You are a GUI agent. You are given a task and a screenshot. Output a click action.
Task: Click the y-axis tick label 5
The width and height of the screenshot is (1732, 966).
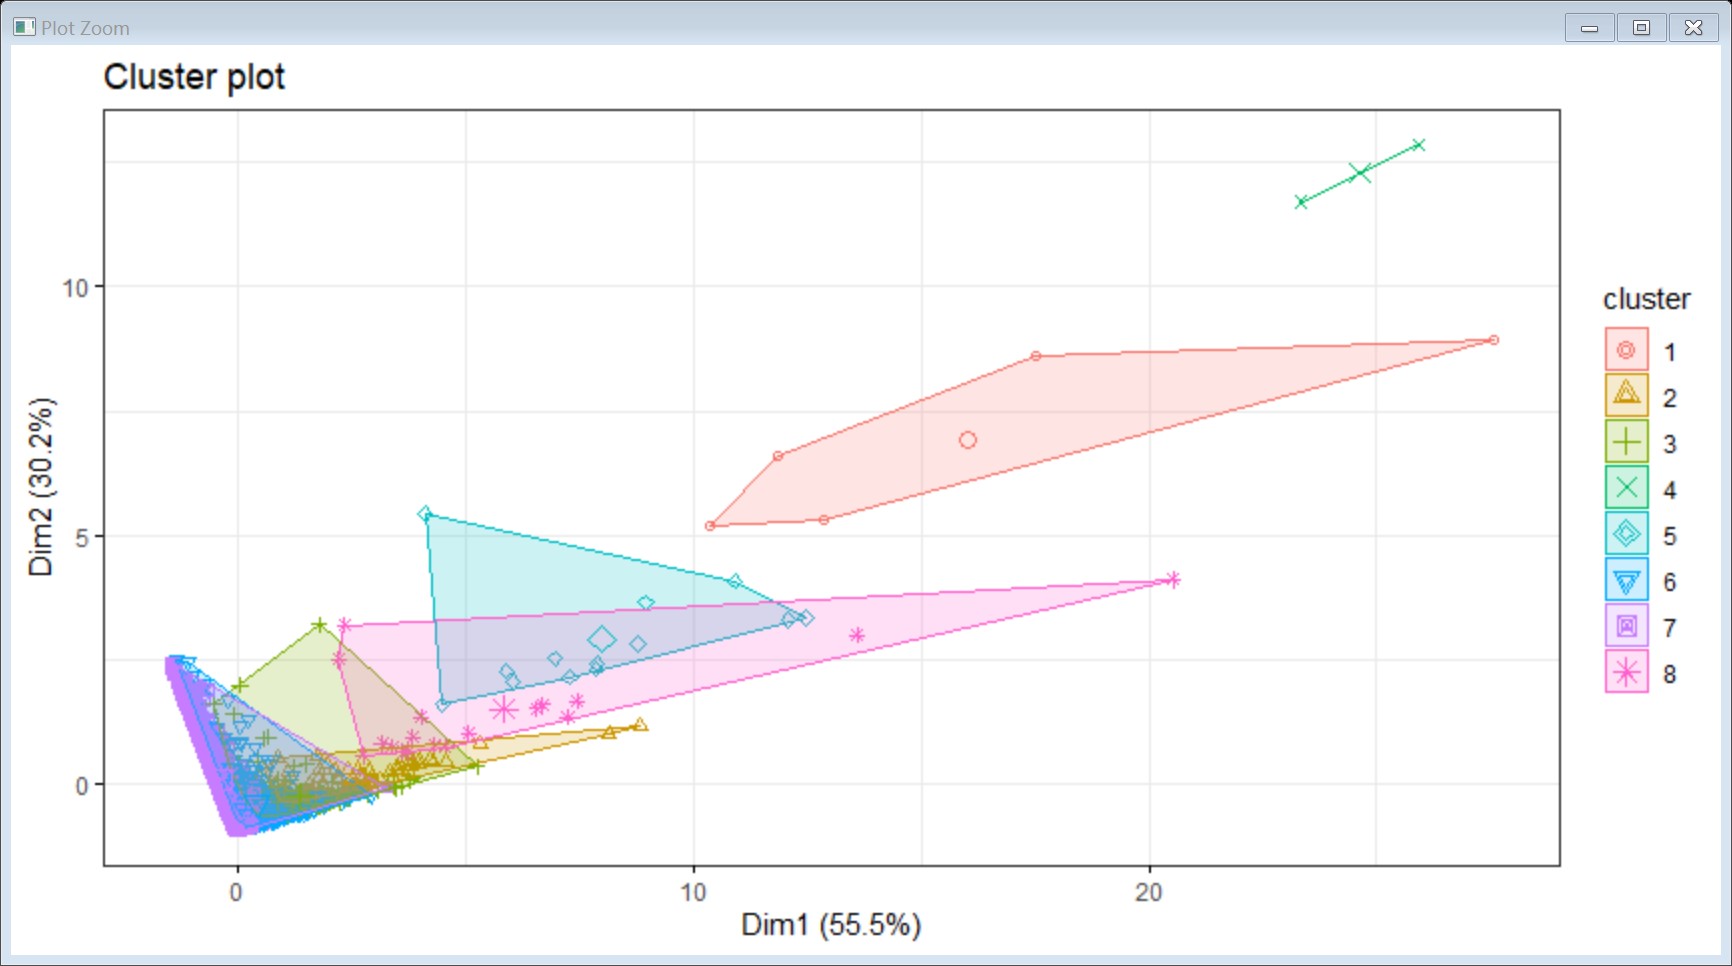[x=82, y=537]
